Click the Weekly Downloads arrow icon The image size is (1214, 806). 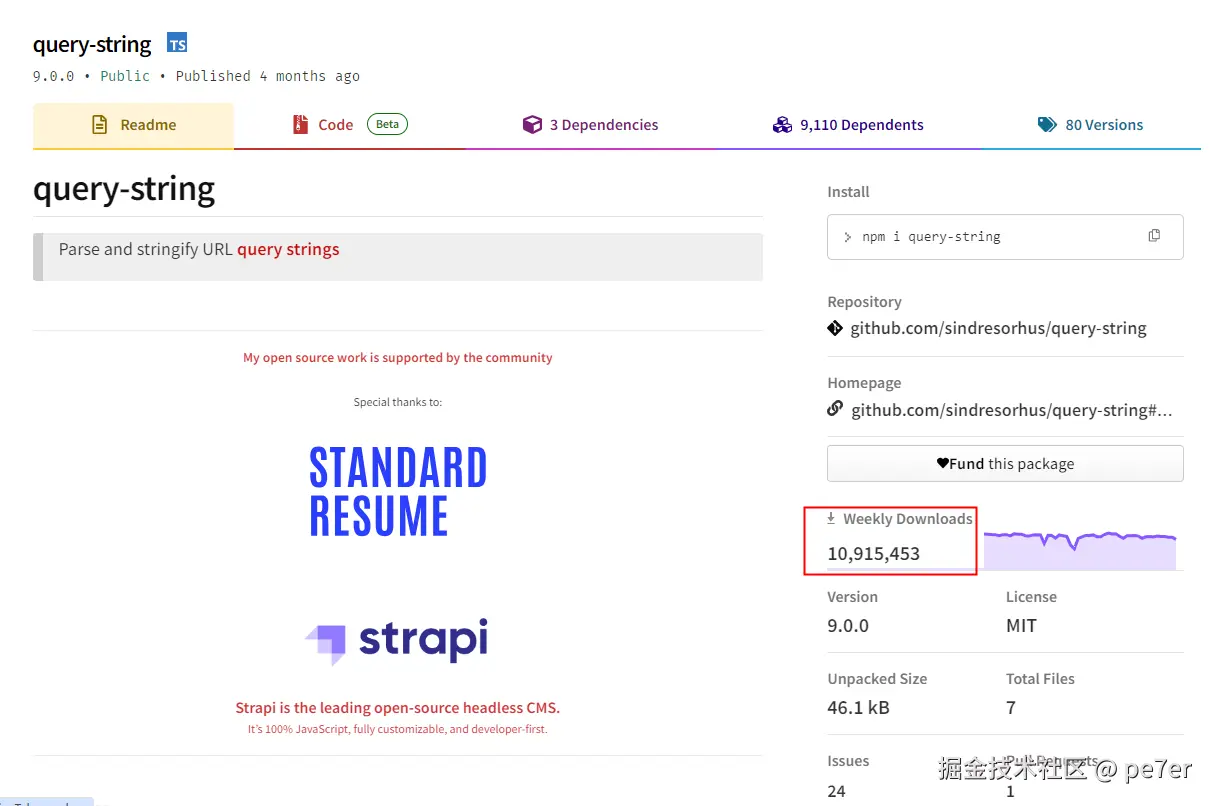point(831,519)
